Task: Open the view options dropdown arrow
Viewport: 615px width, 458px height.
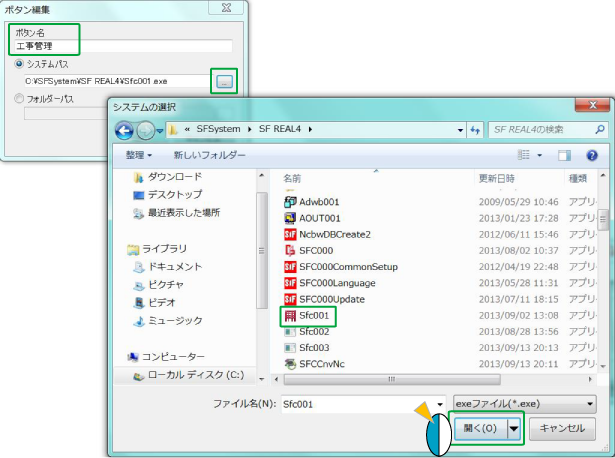Action: (540, 155)
